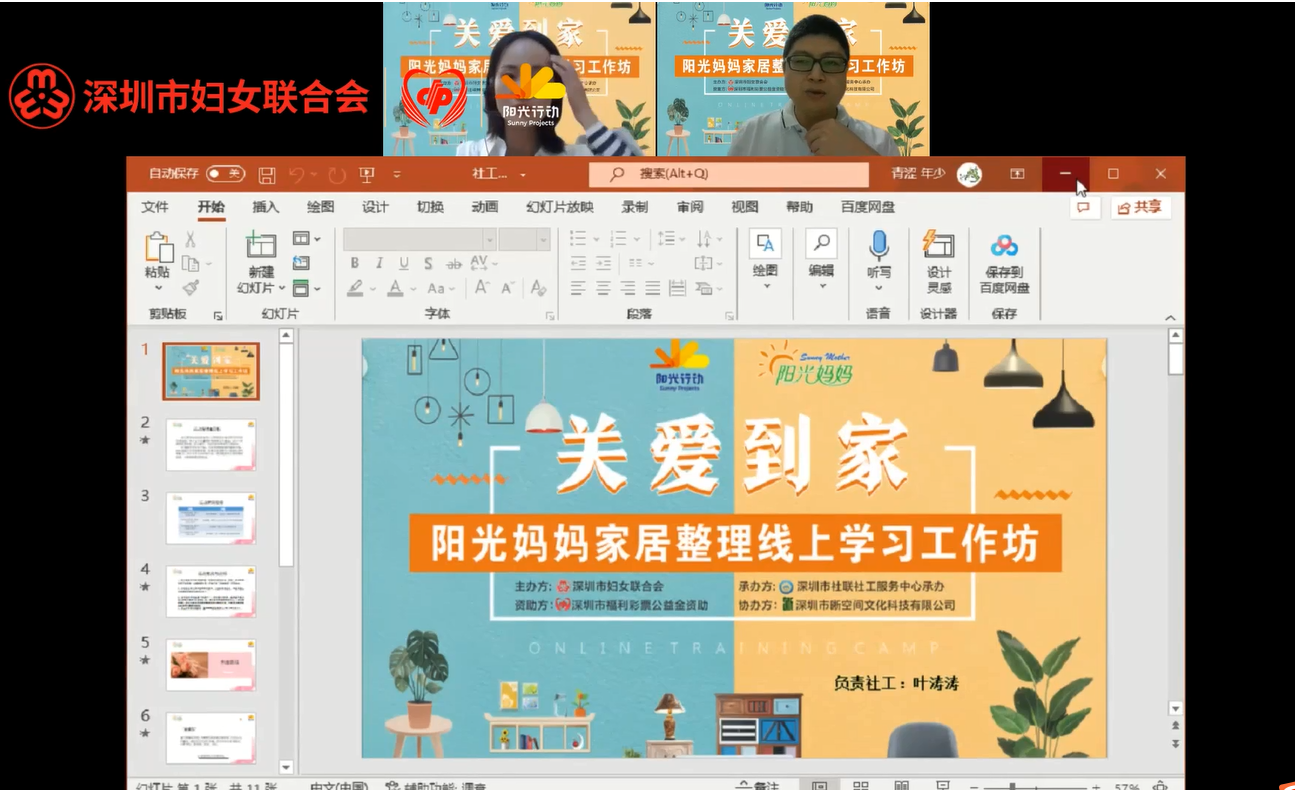Click the Share (共享) button
1295x790 pixels.
(x=1140, y=207)
